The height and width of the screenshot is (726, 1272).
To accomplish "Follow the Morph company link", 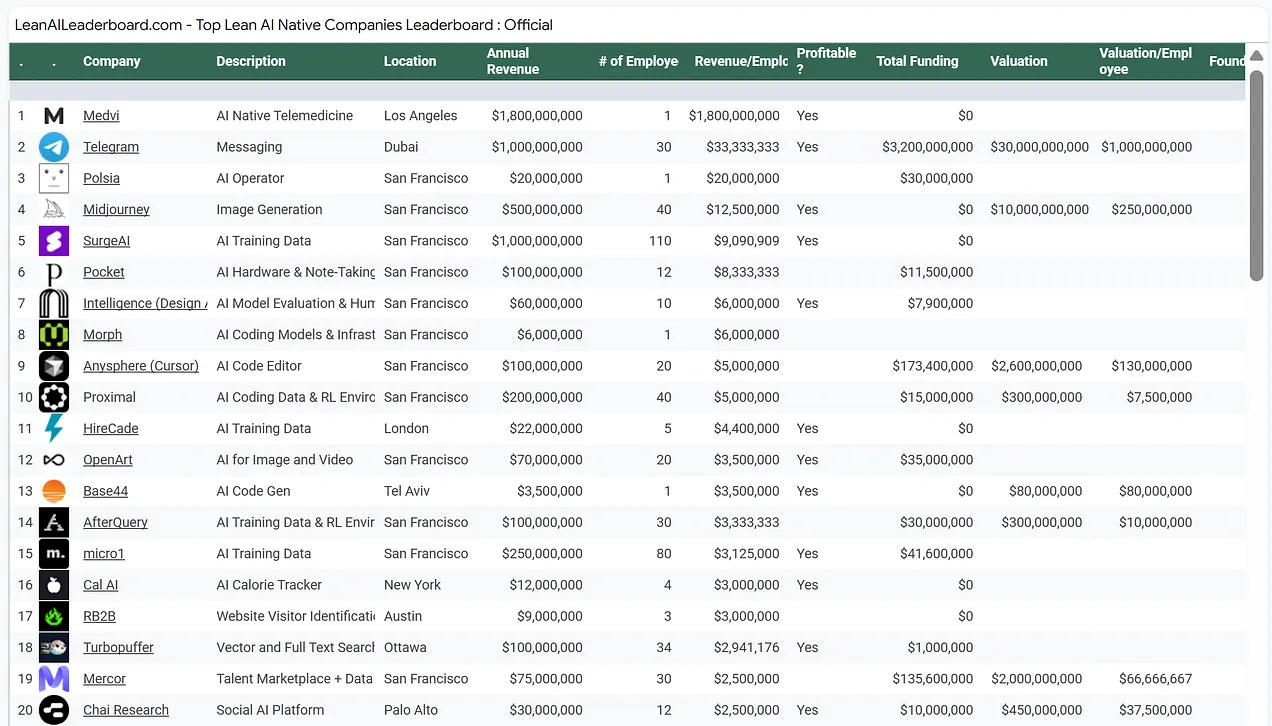I will click(102, 334).
